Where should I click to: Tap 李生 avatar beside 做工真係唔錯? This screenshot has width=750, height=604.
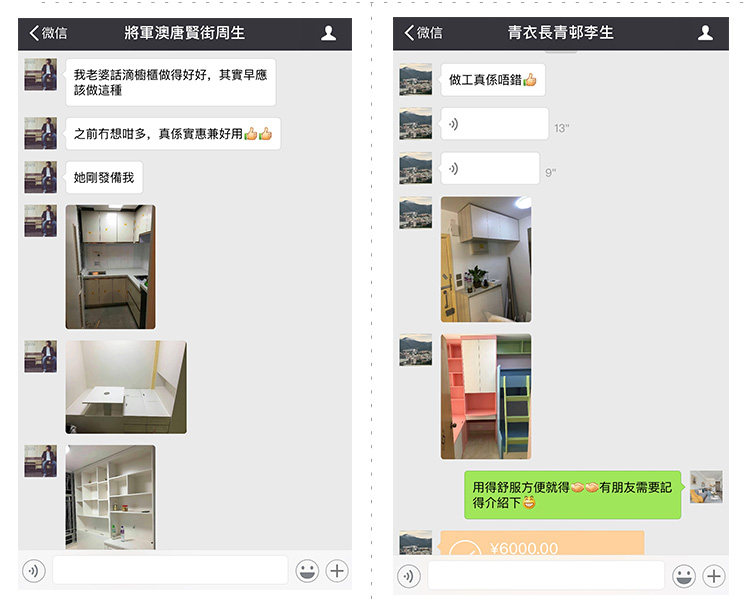pyautogui.click(x=416, y=79)
